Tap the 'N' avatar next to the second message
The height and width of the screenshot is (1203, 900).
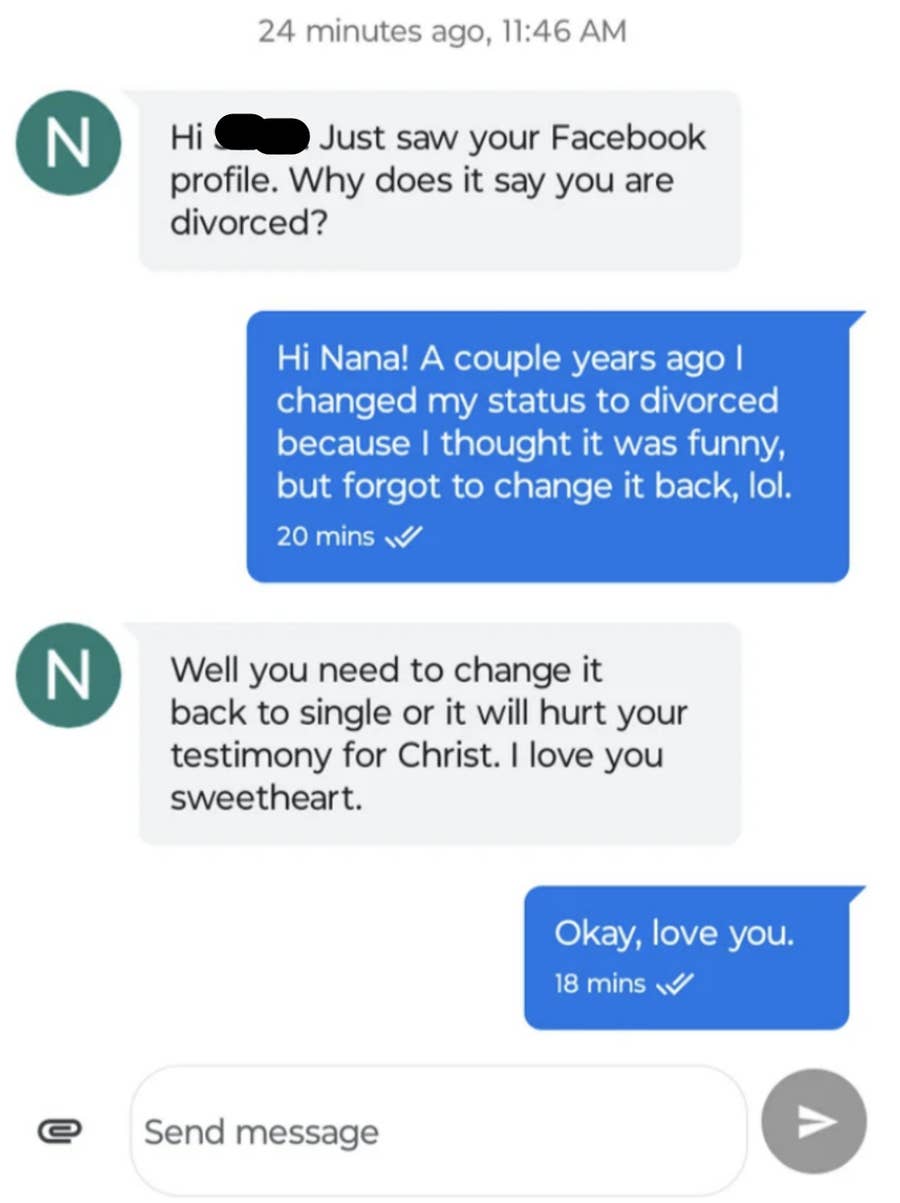68,676
